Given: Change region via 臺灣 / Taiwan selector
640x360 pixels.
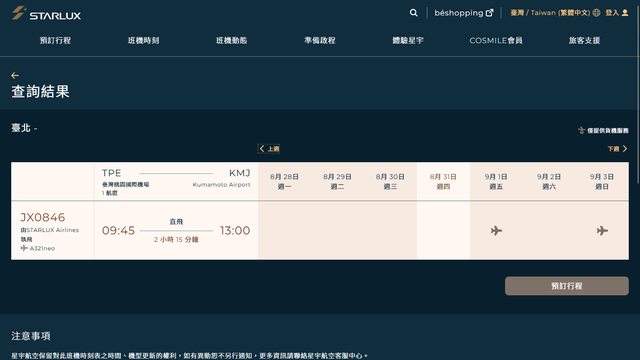Looking at the screenshot, I should [x=555, y=13].
